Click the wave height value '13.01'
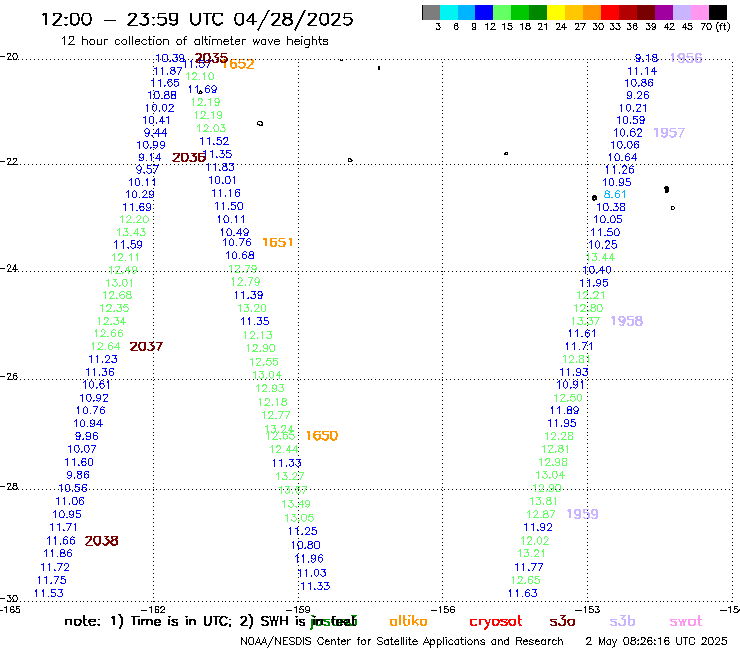The height and width of the screenshot is (650, 740). pyautogui.click(x=119, y=283)
